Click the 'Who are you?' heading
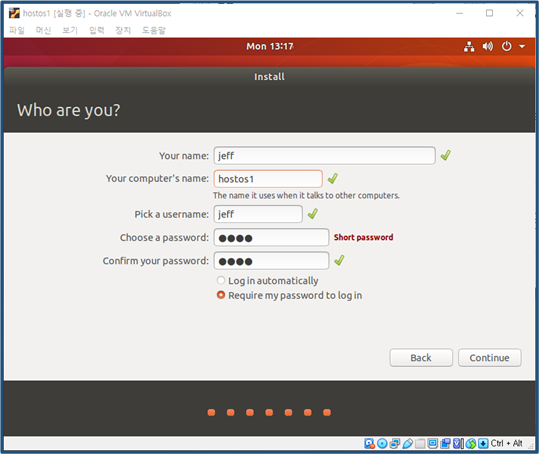Viewport: 539px width, 454px height. tap(69, 110)
